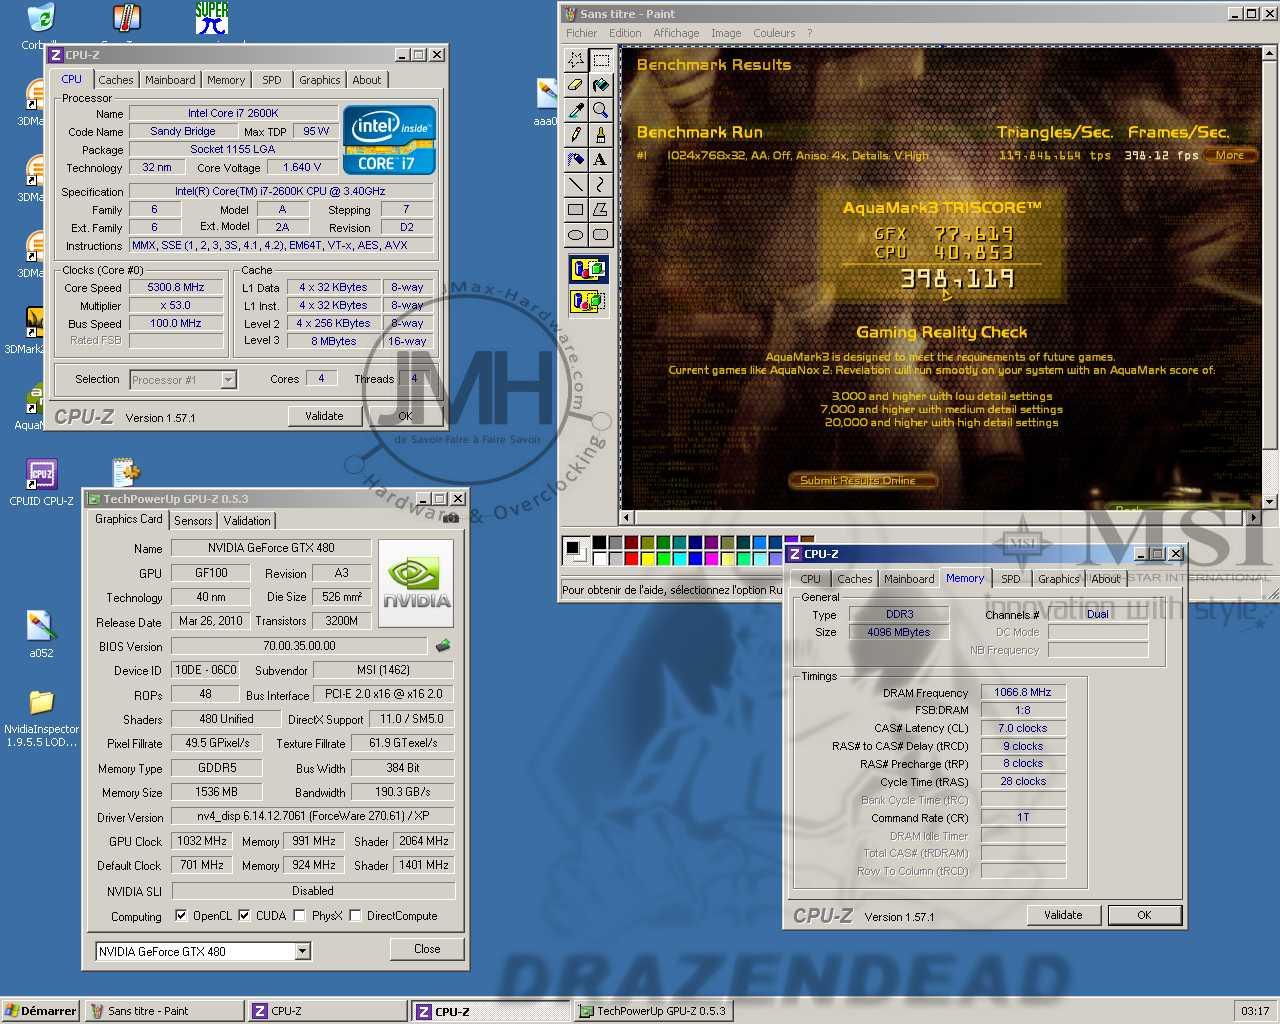Select the Ellipse shape tool
1280x1024 pixels.
point(576,235)
